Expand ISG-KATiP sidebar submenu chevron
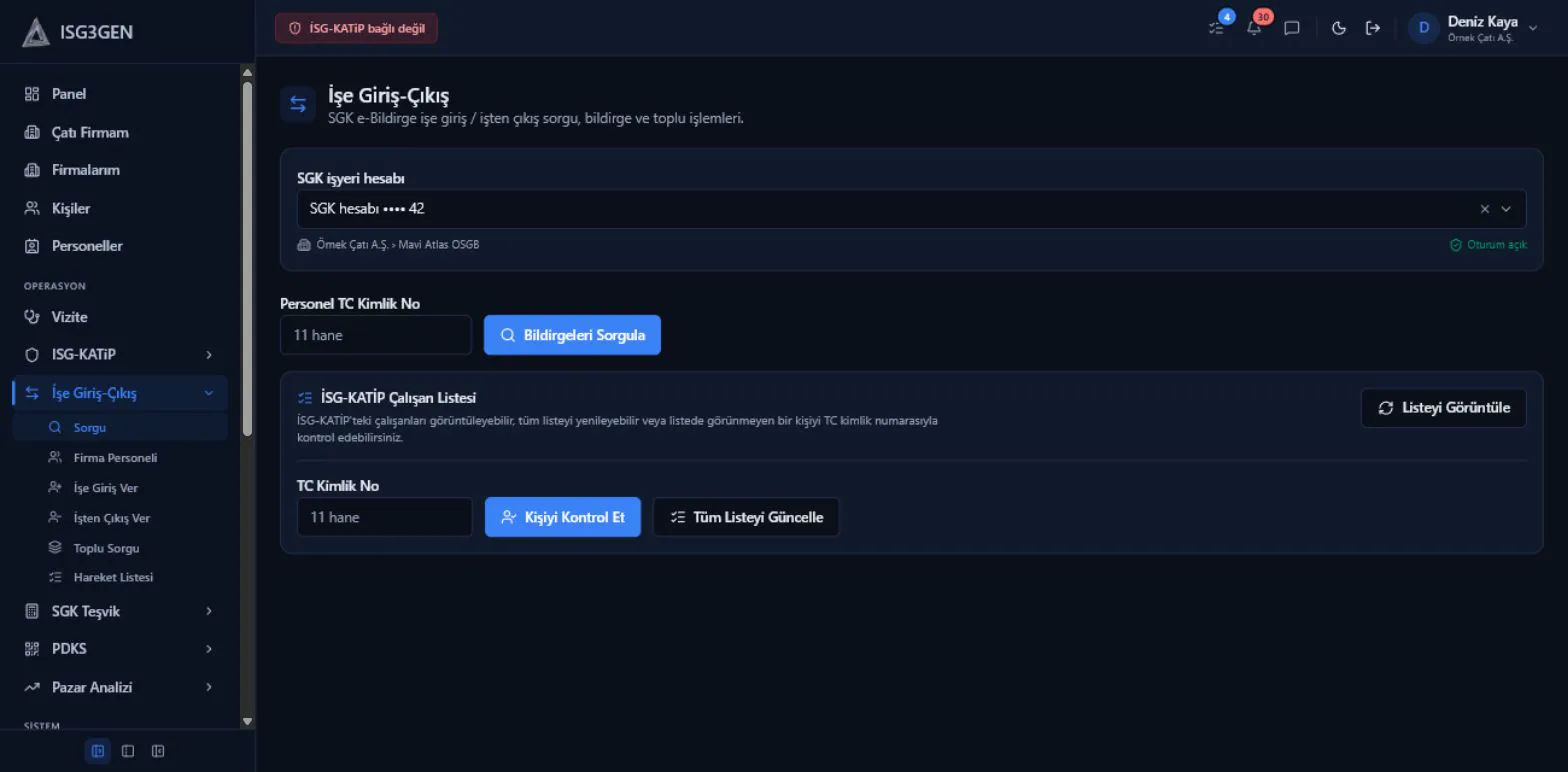This screenshot has width=1568, height=772. [209, 355]
